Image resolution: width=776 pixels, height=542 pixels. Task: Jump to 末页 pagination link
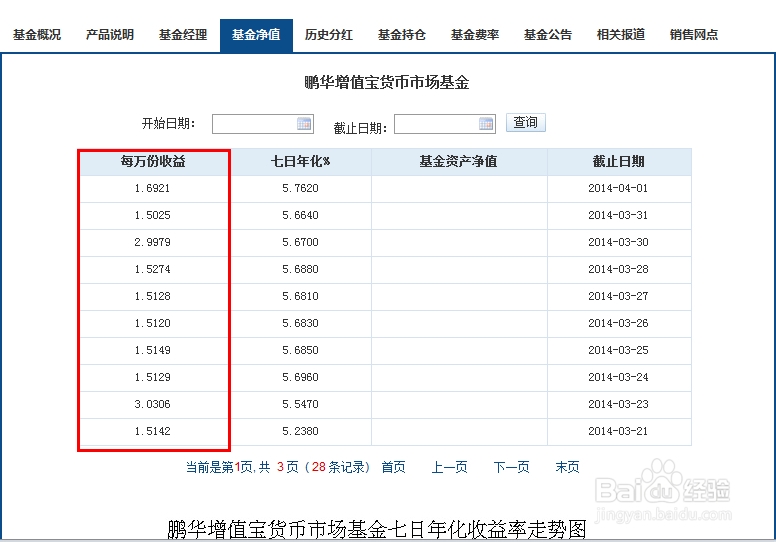pyautogui.click(x=567, y=467)
